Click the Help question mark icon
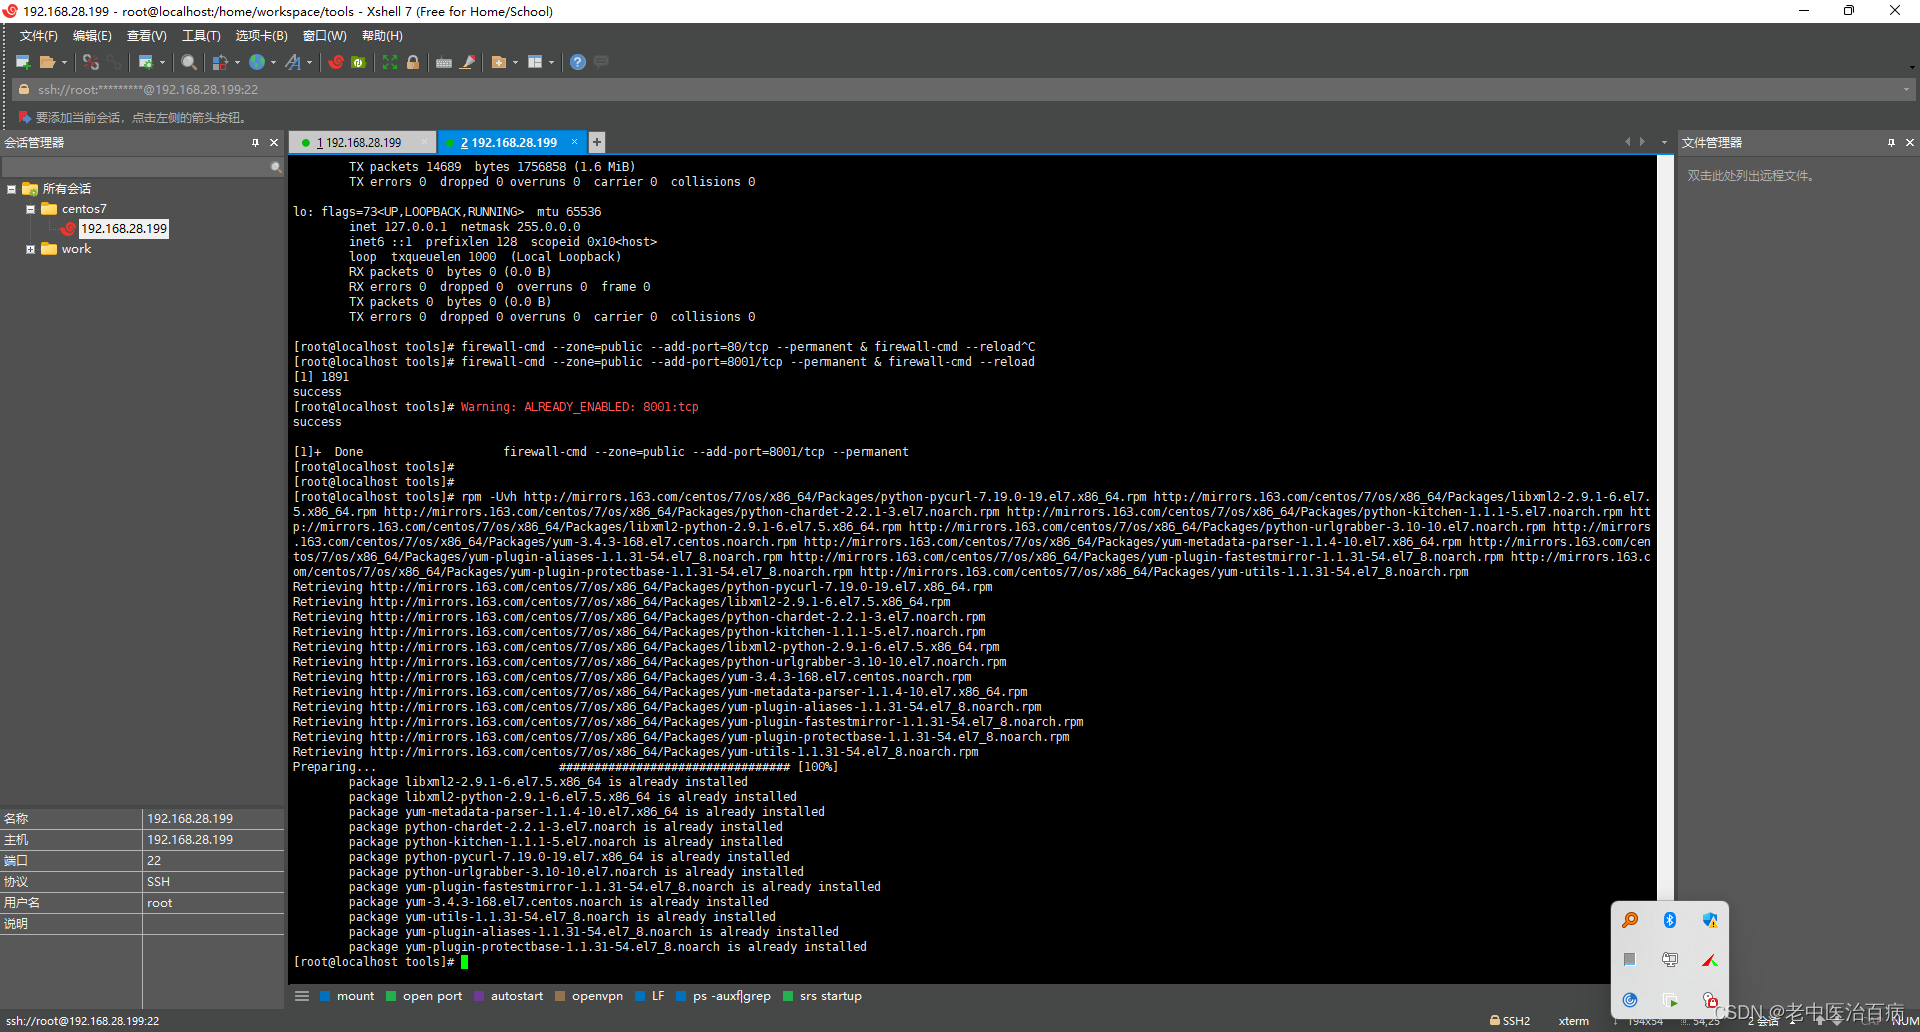Viewport: 1920px width, 1032px height. (577, 62)
